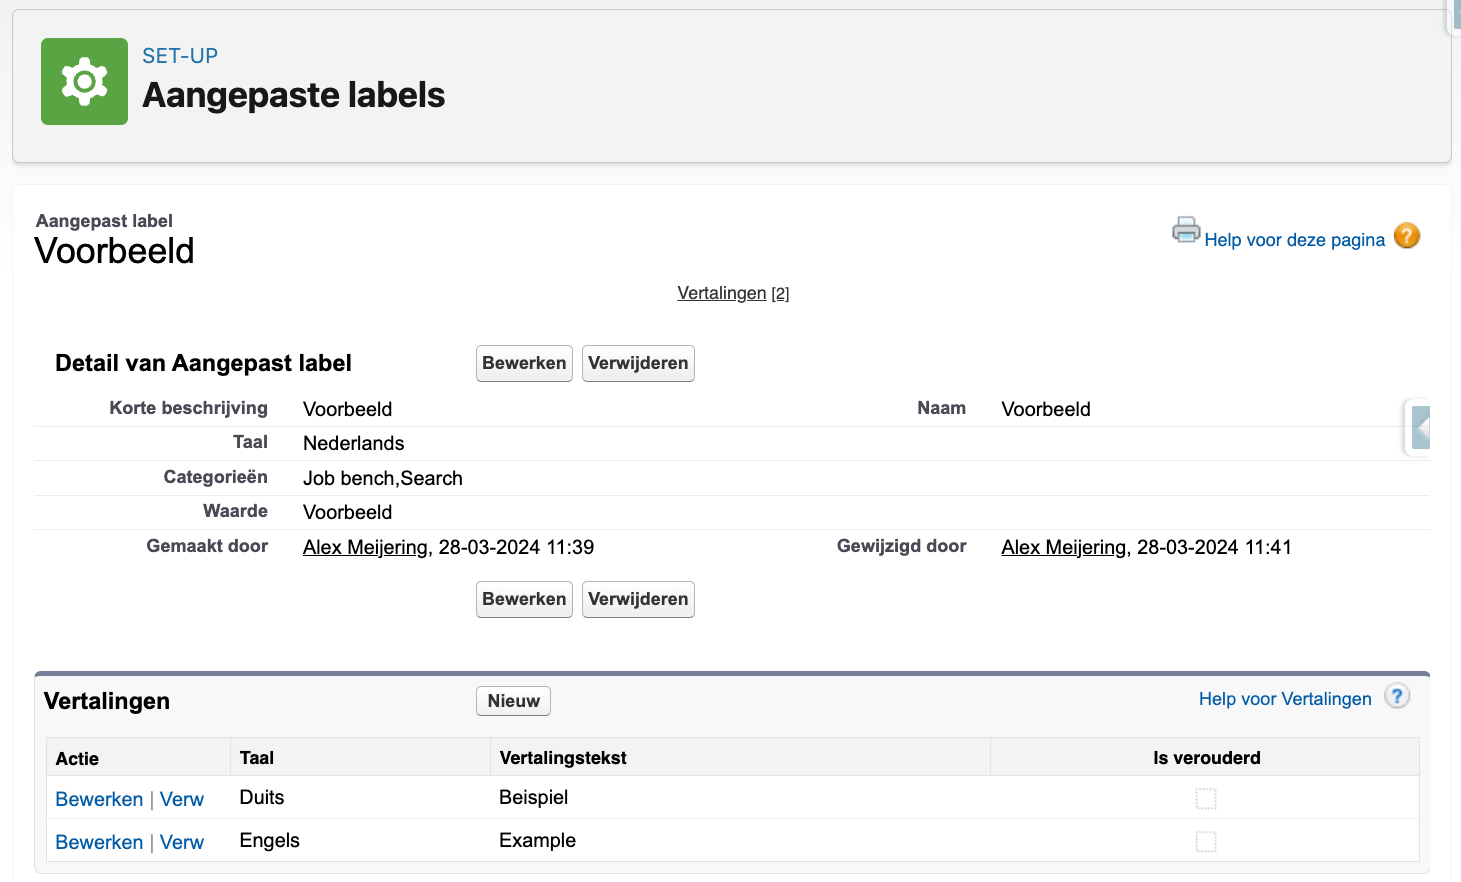Toggle Is verouderd checkbox for Engels
Screen dimensions: 1461x882
click(x=1206, y=841)
